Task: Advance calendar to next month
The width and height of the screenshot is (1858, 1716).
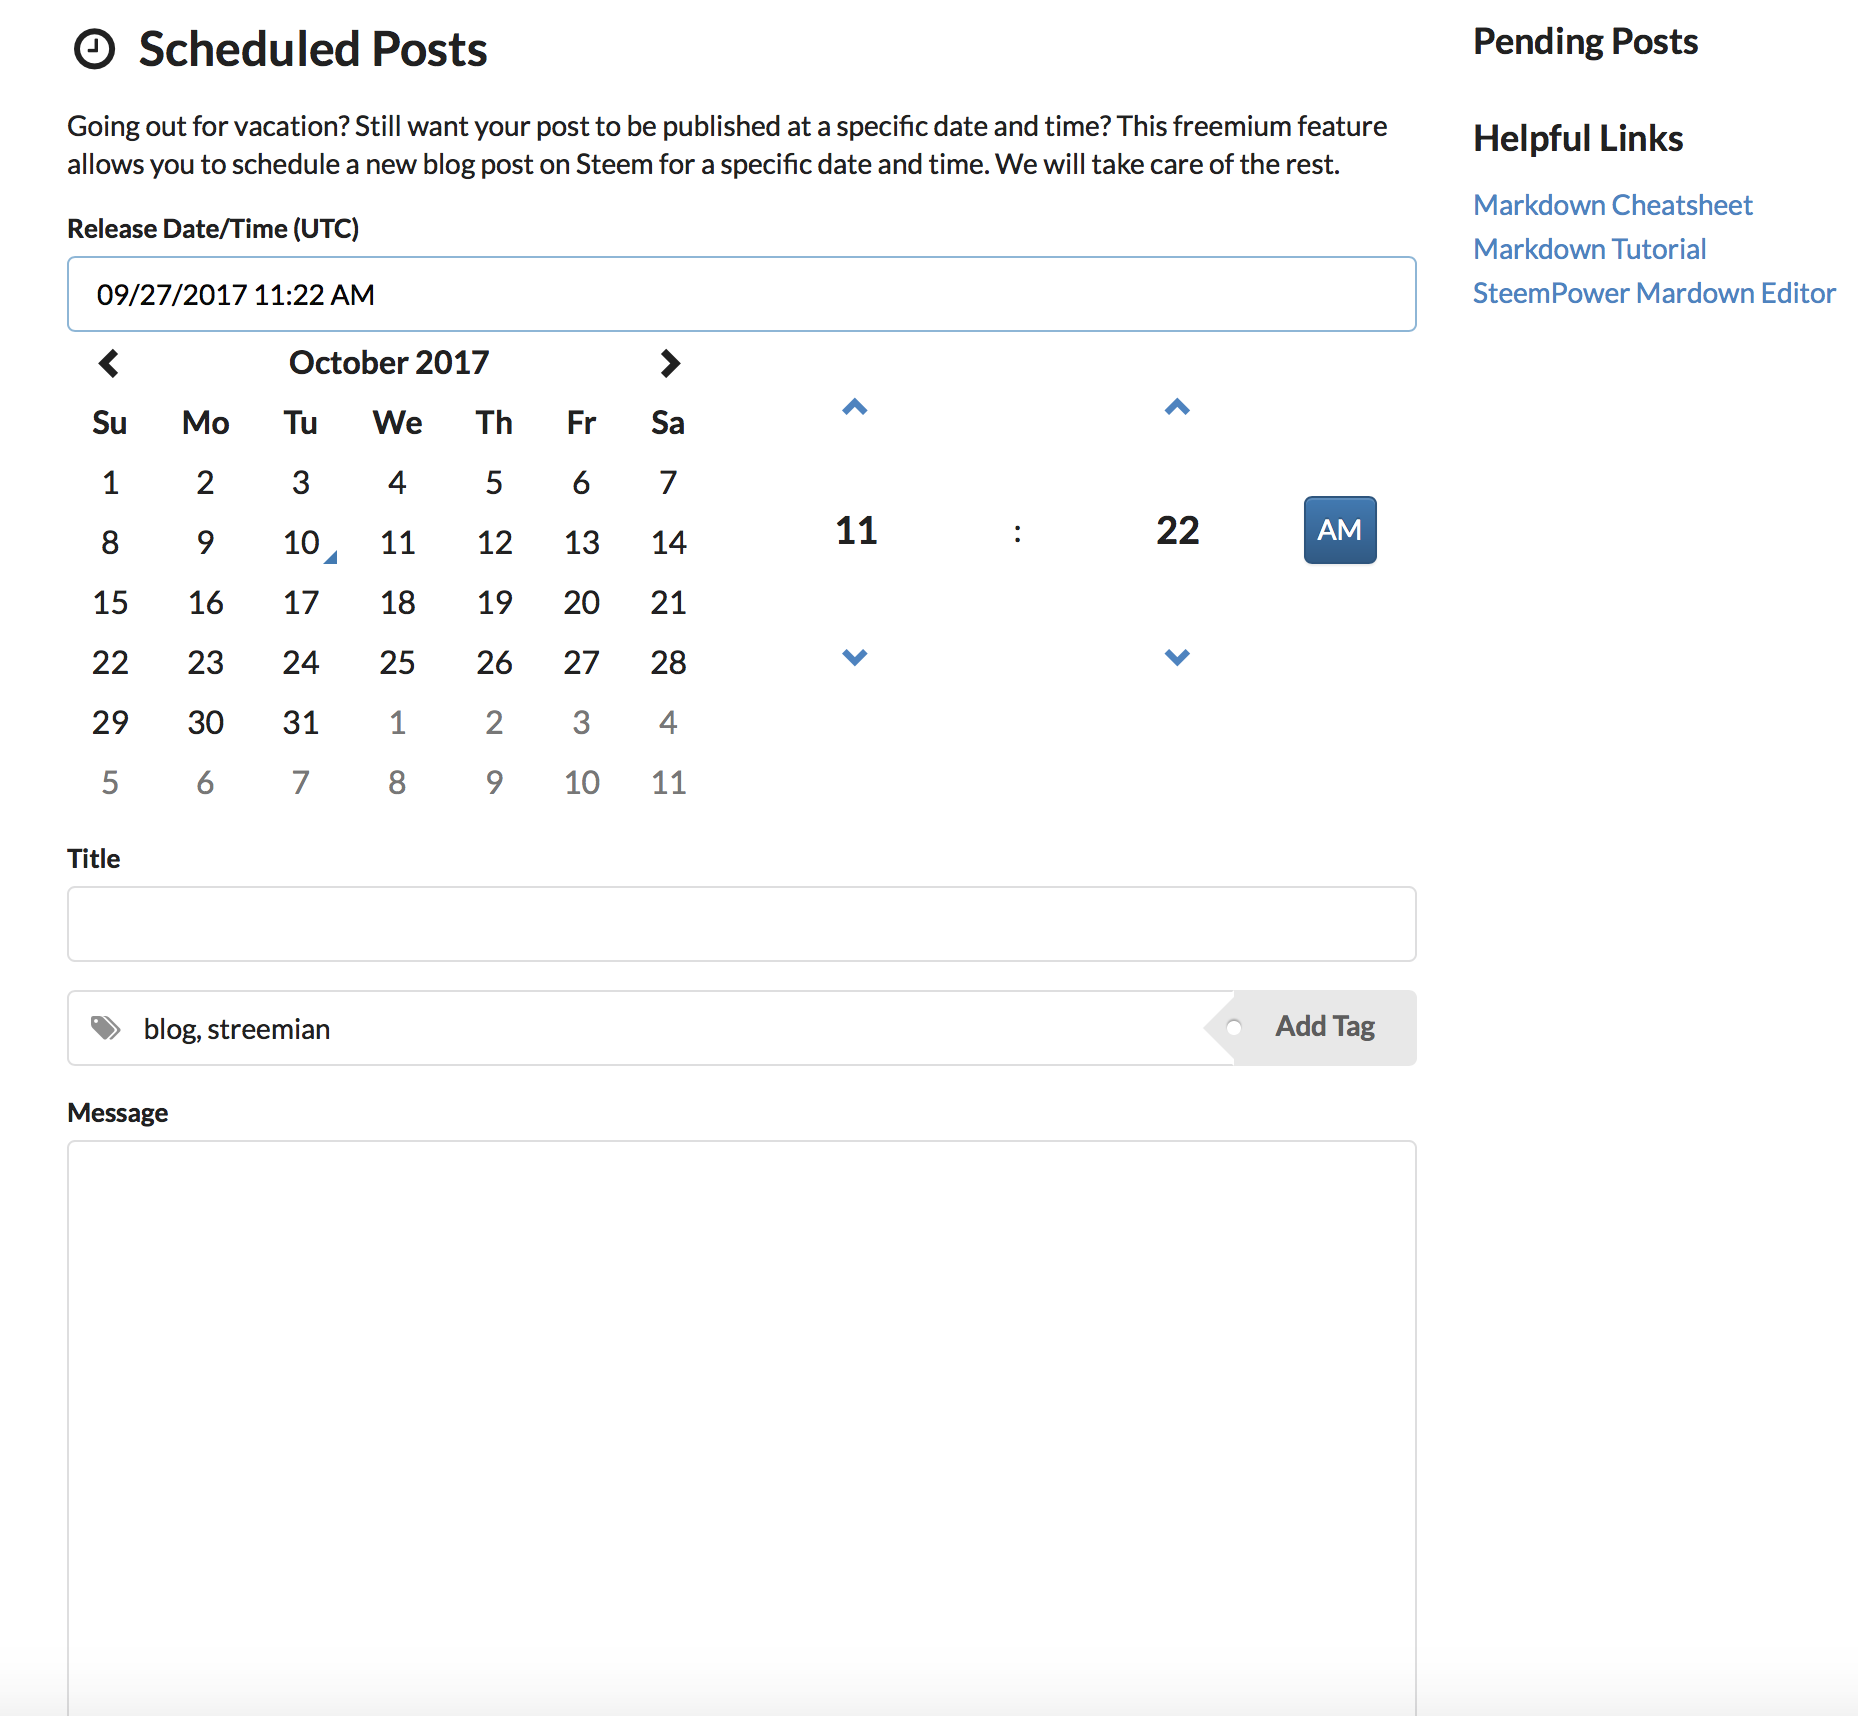Action: 670,363
